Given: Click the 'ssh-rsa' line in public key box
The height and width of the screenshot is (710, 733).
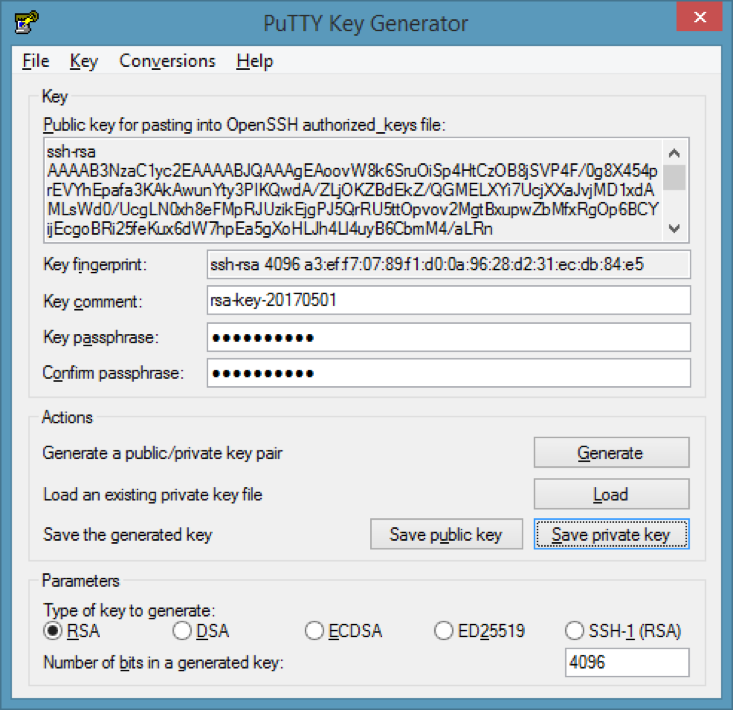Looking at the screenshot, I should click(71, 151).
